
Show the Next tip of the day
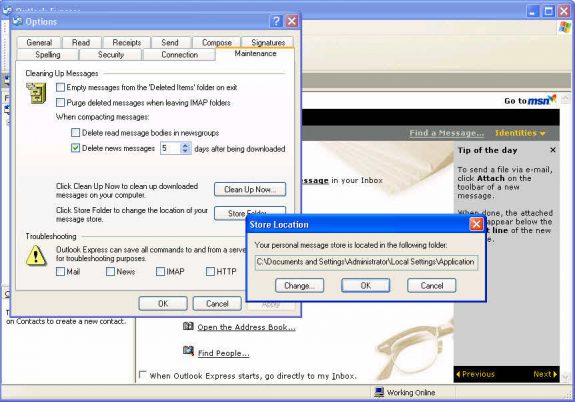click(545, 374)
